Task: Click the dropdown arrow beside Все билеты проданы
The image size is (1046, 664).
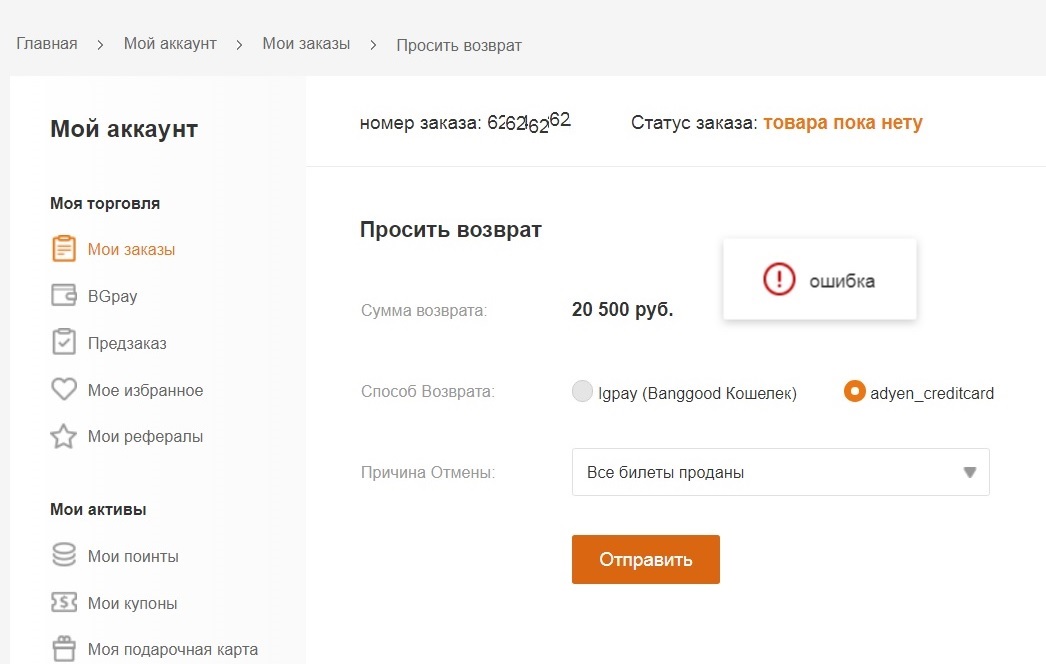Action: coord(969,472)
